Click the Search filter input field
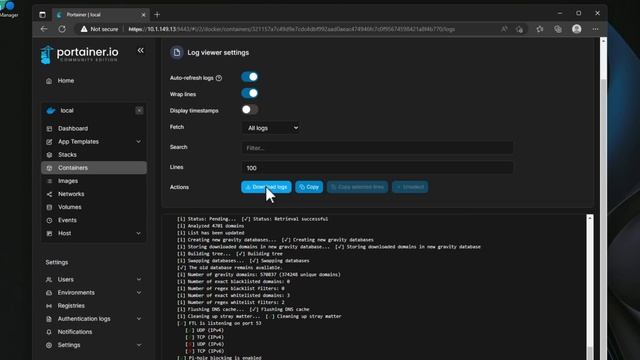Image resolution: width=640 pixels, height=360 pixels. click(377, 148)
